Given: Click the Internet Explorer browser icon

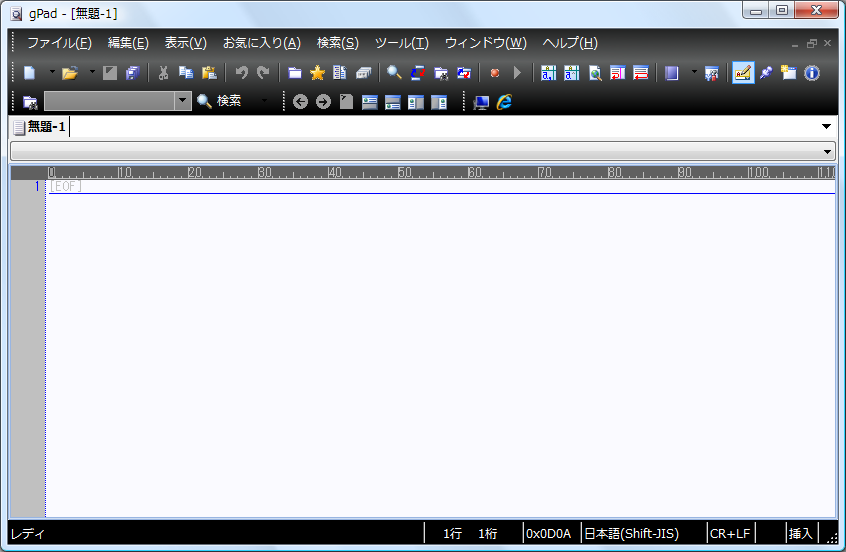Looking at the screenshot, I should point(505,101).
